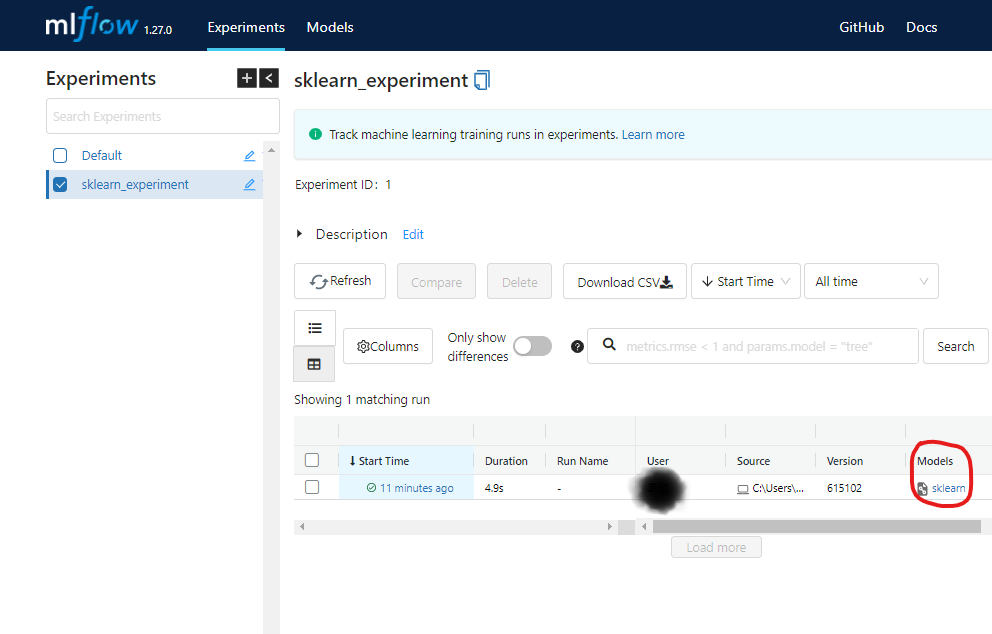Click the Refresh button
This screenshot has height=634, width=992.
click(x=340, y=281)
